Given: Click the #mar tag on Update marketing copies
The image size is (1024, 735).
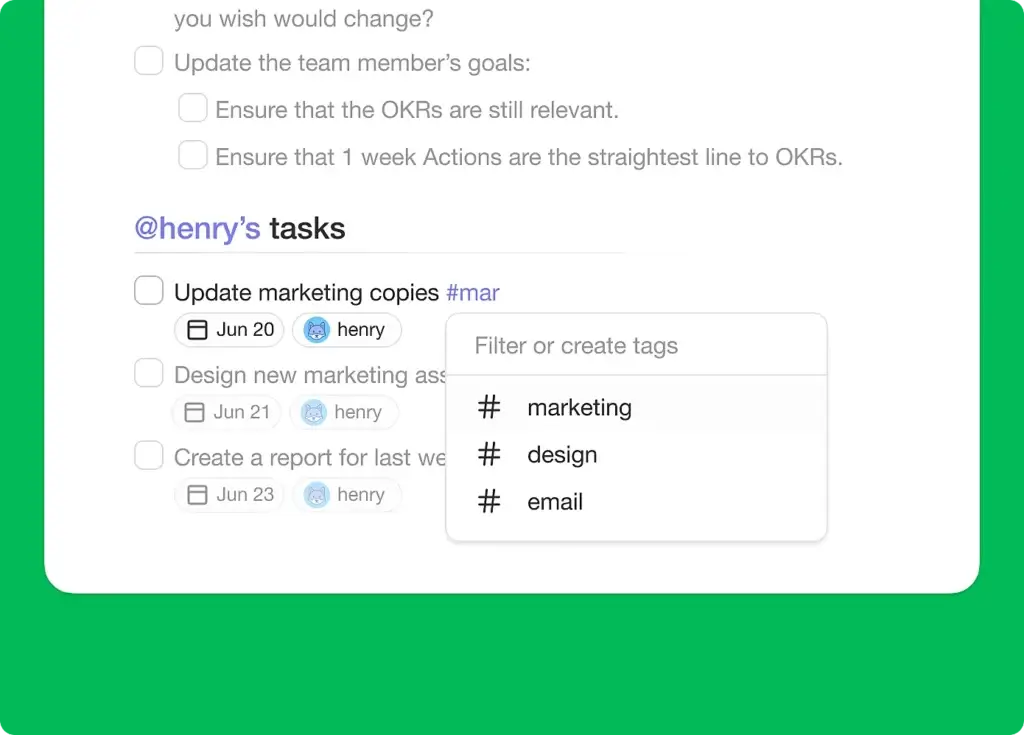Looking at the screenshot, I should tap(473, 292).
